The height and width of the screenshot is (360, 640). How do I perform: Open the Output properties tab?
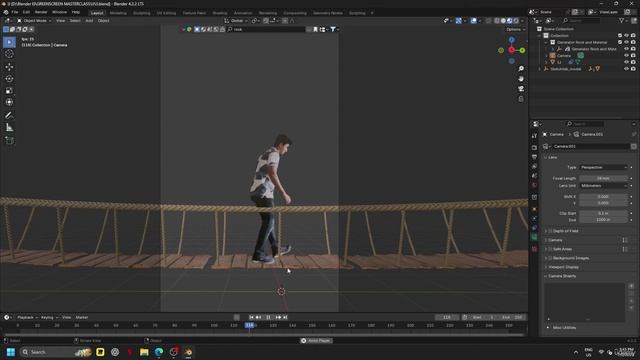534,157
